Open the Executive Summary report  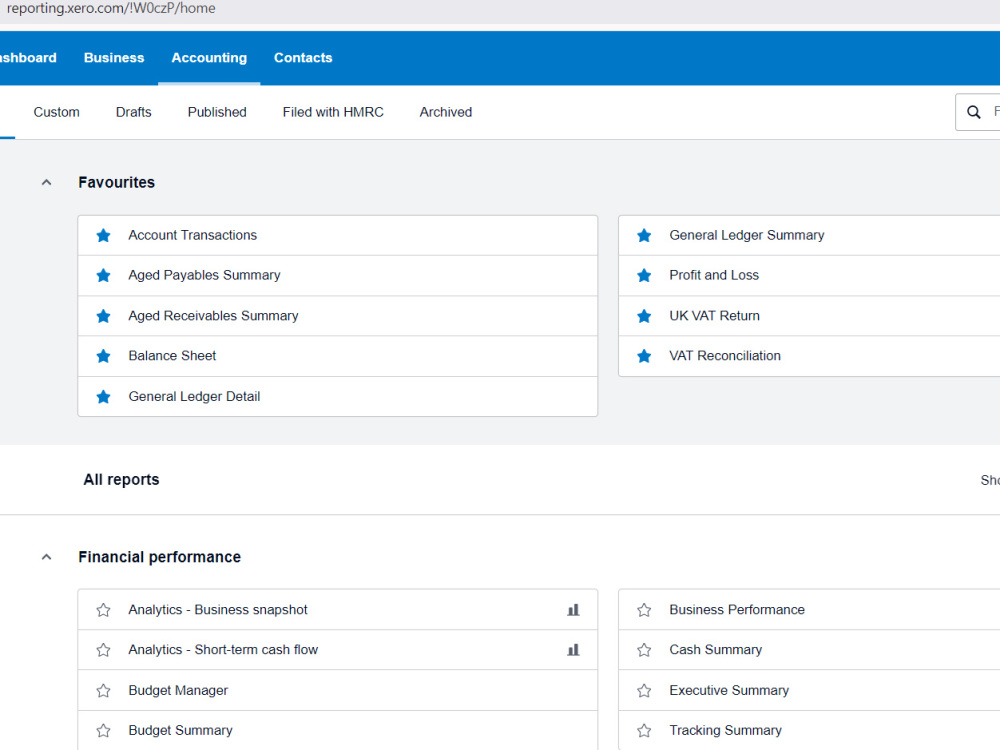tap(729, 691)
